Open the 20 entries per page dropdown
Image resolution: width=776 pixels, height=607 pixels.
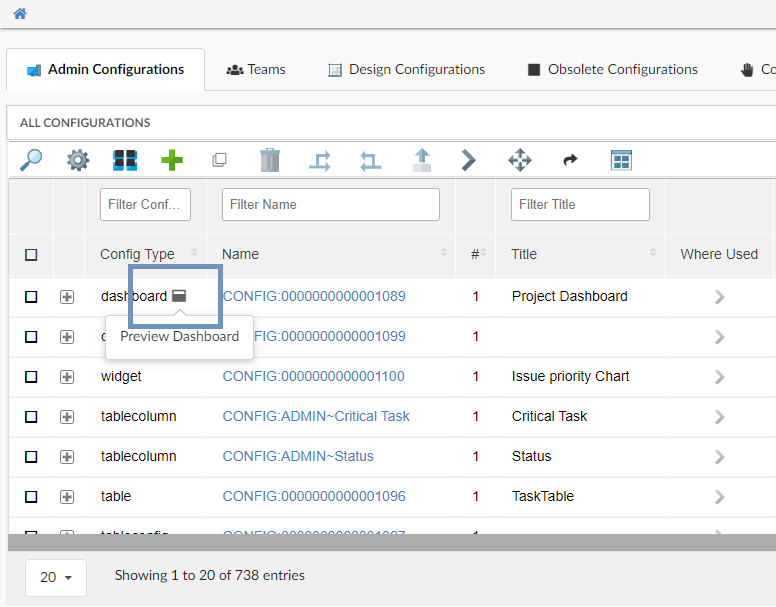[56, 577]
